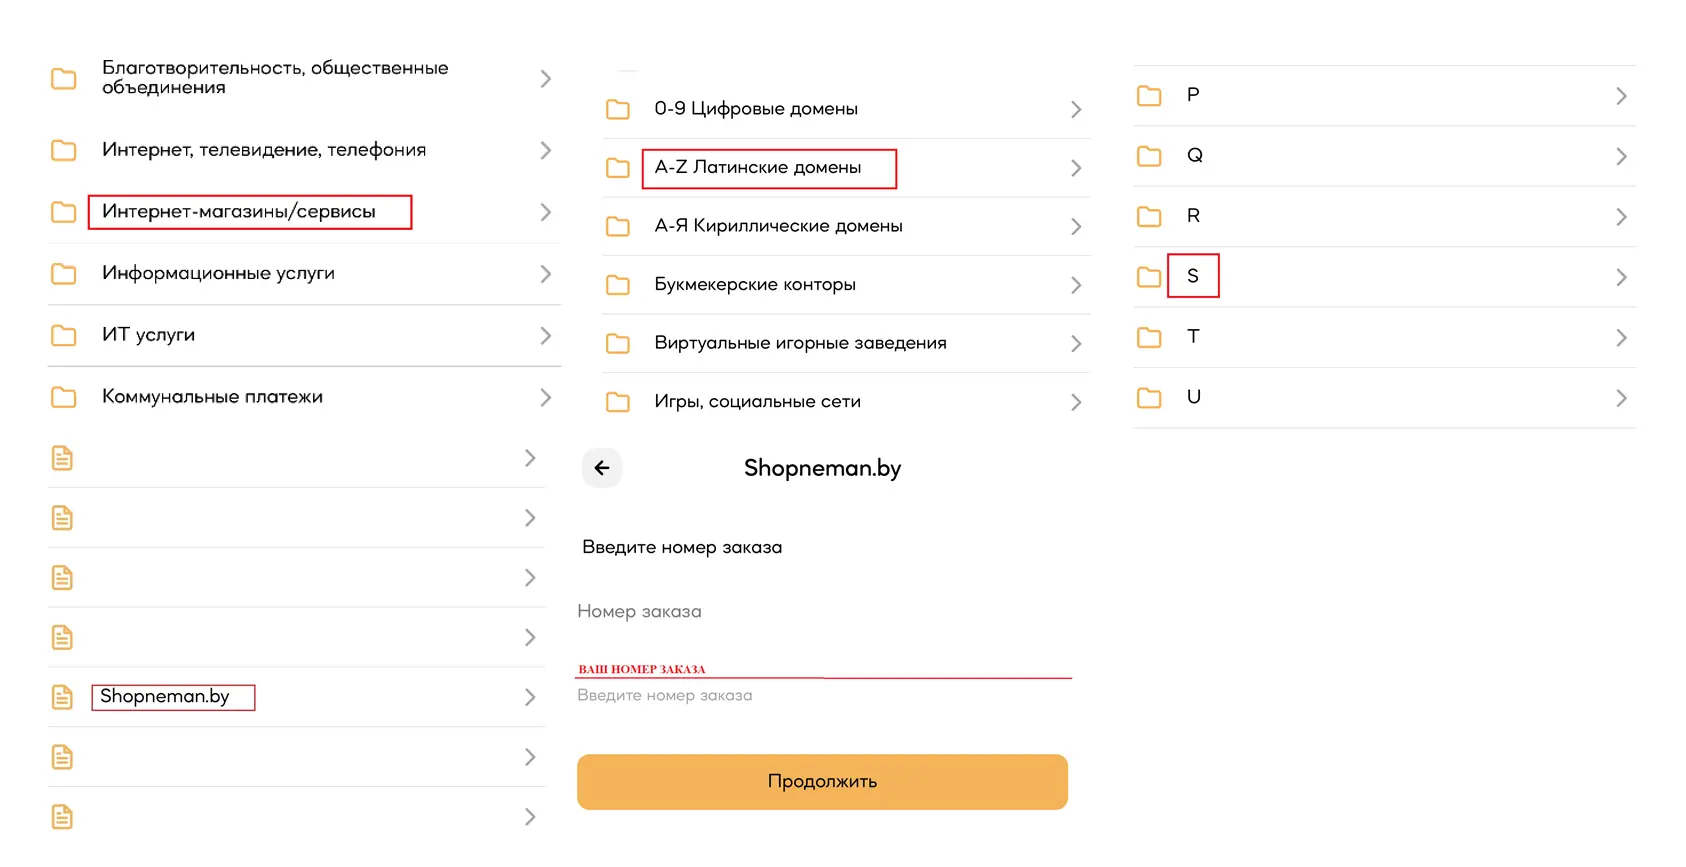The height and width of the screenshot is (867, 1686).
Task: Open Виртуальные игорные заведения category
Action: coord(800,343)
